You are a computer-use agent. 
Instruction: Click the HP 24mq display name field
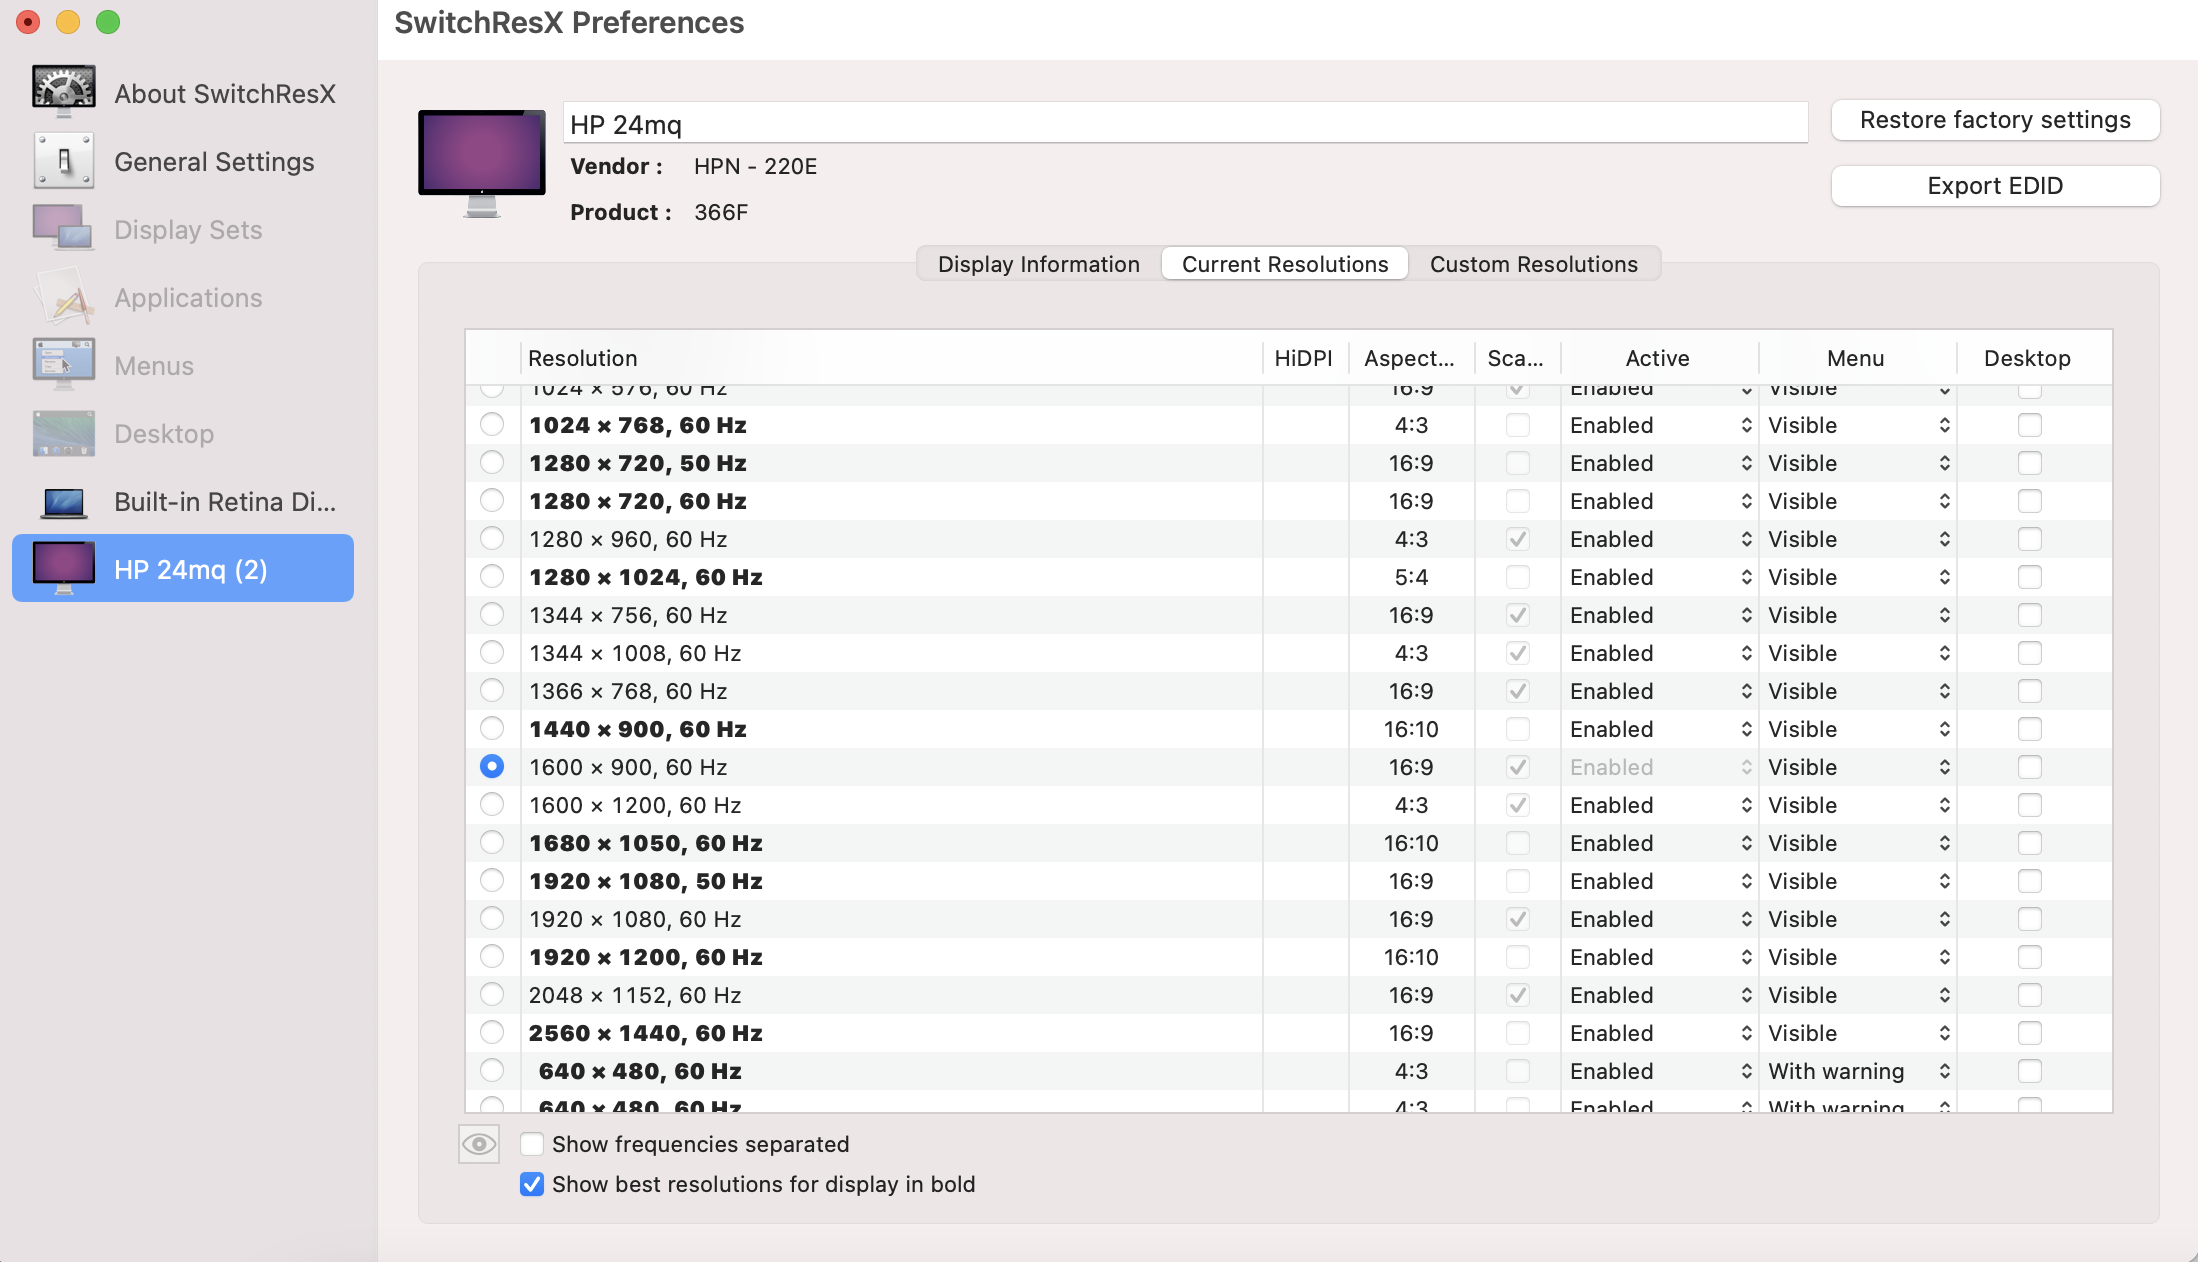(1185, 123)
